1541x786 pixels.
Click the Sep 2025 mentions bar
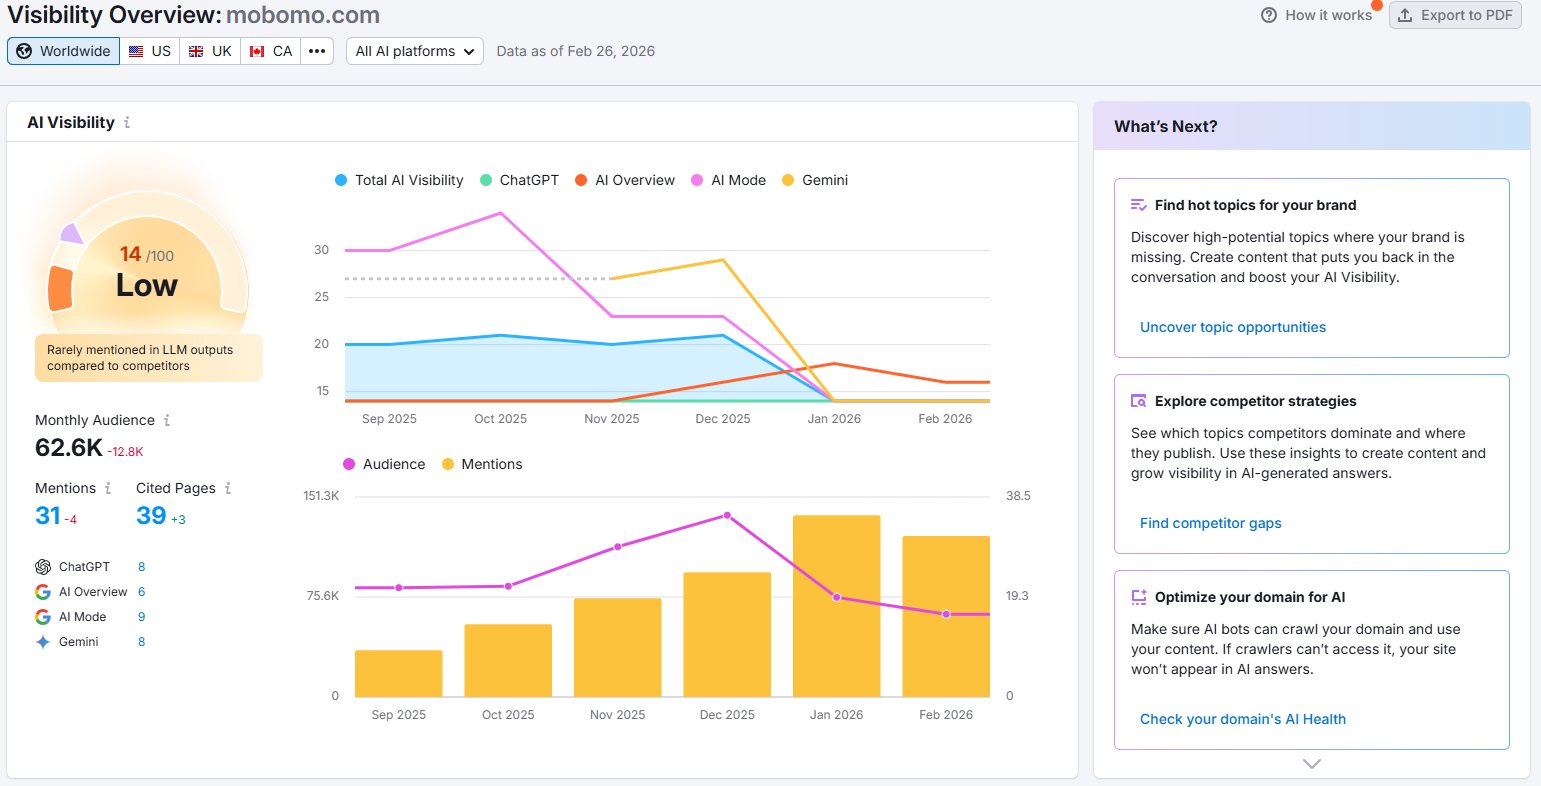(398, 673)
